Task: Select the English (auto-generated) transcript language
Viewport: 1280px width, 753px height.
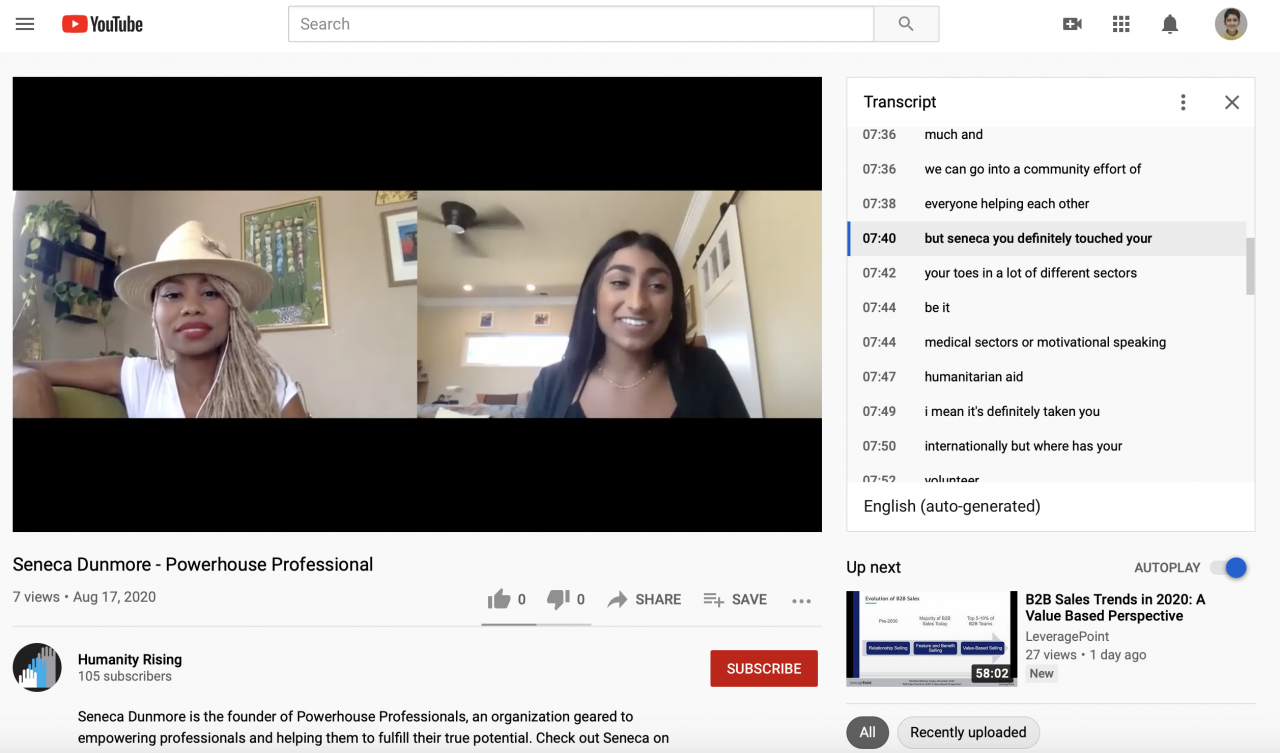Action: [x=952, y=506]
